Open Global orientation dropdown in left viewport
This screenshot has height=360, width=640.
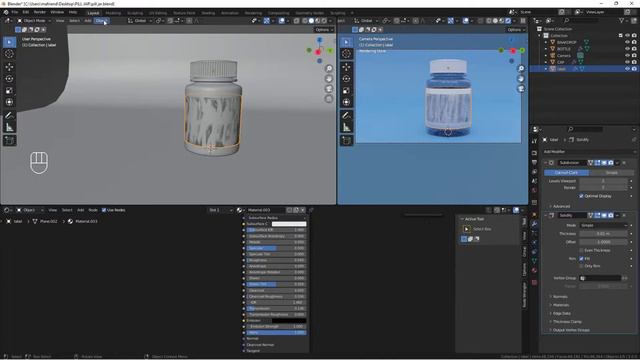click(x=140, y=20)
